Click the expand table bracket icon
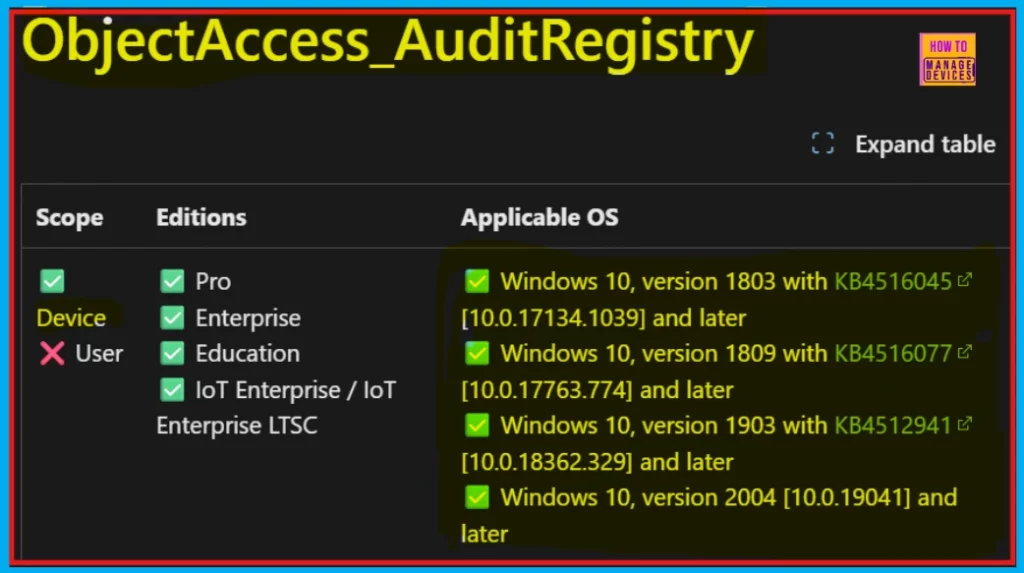Image resolution: width=1024 pixels, height=573 pixels. point(822,144)
